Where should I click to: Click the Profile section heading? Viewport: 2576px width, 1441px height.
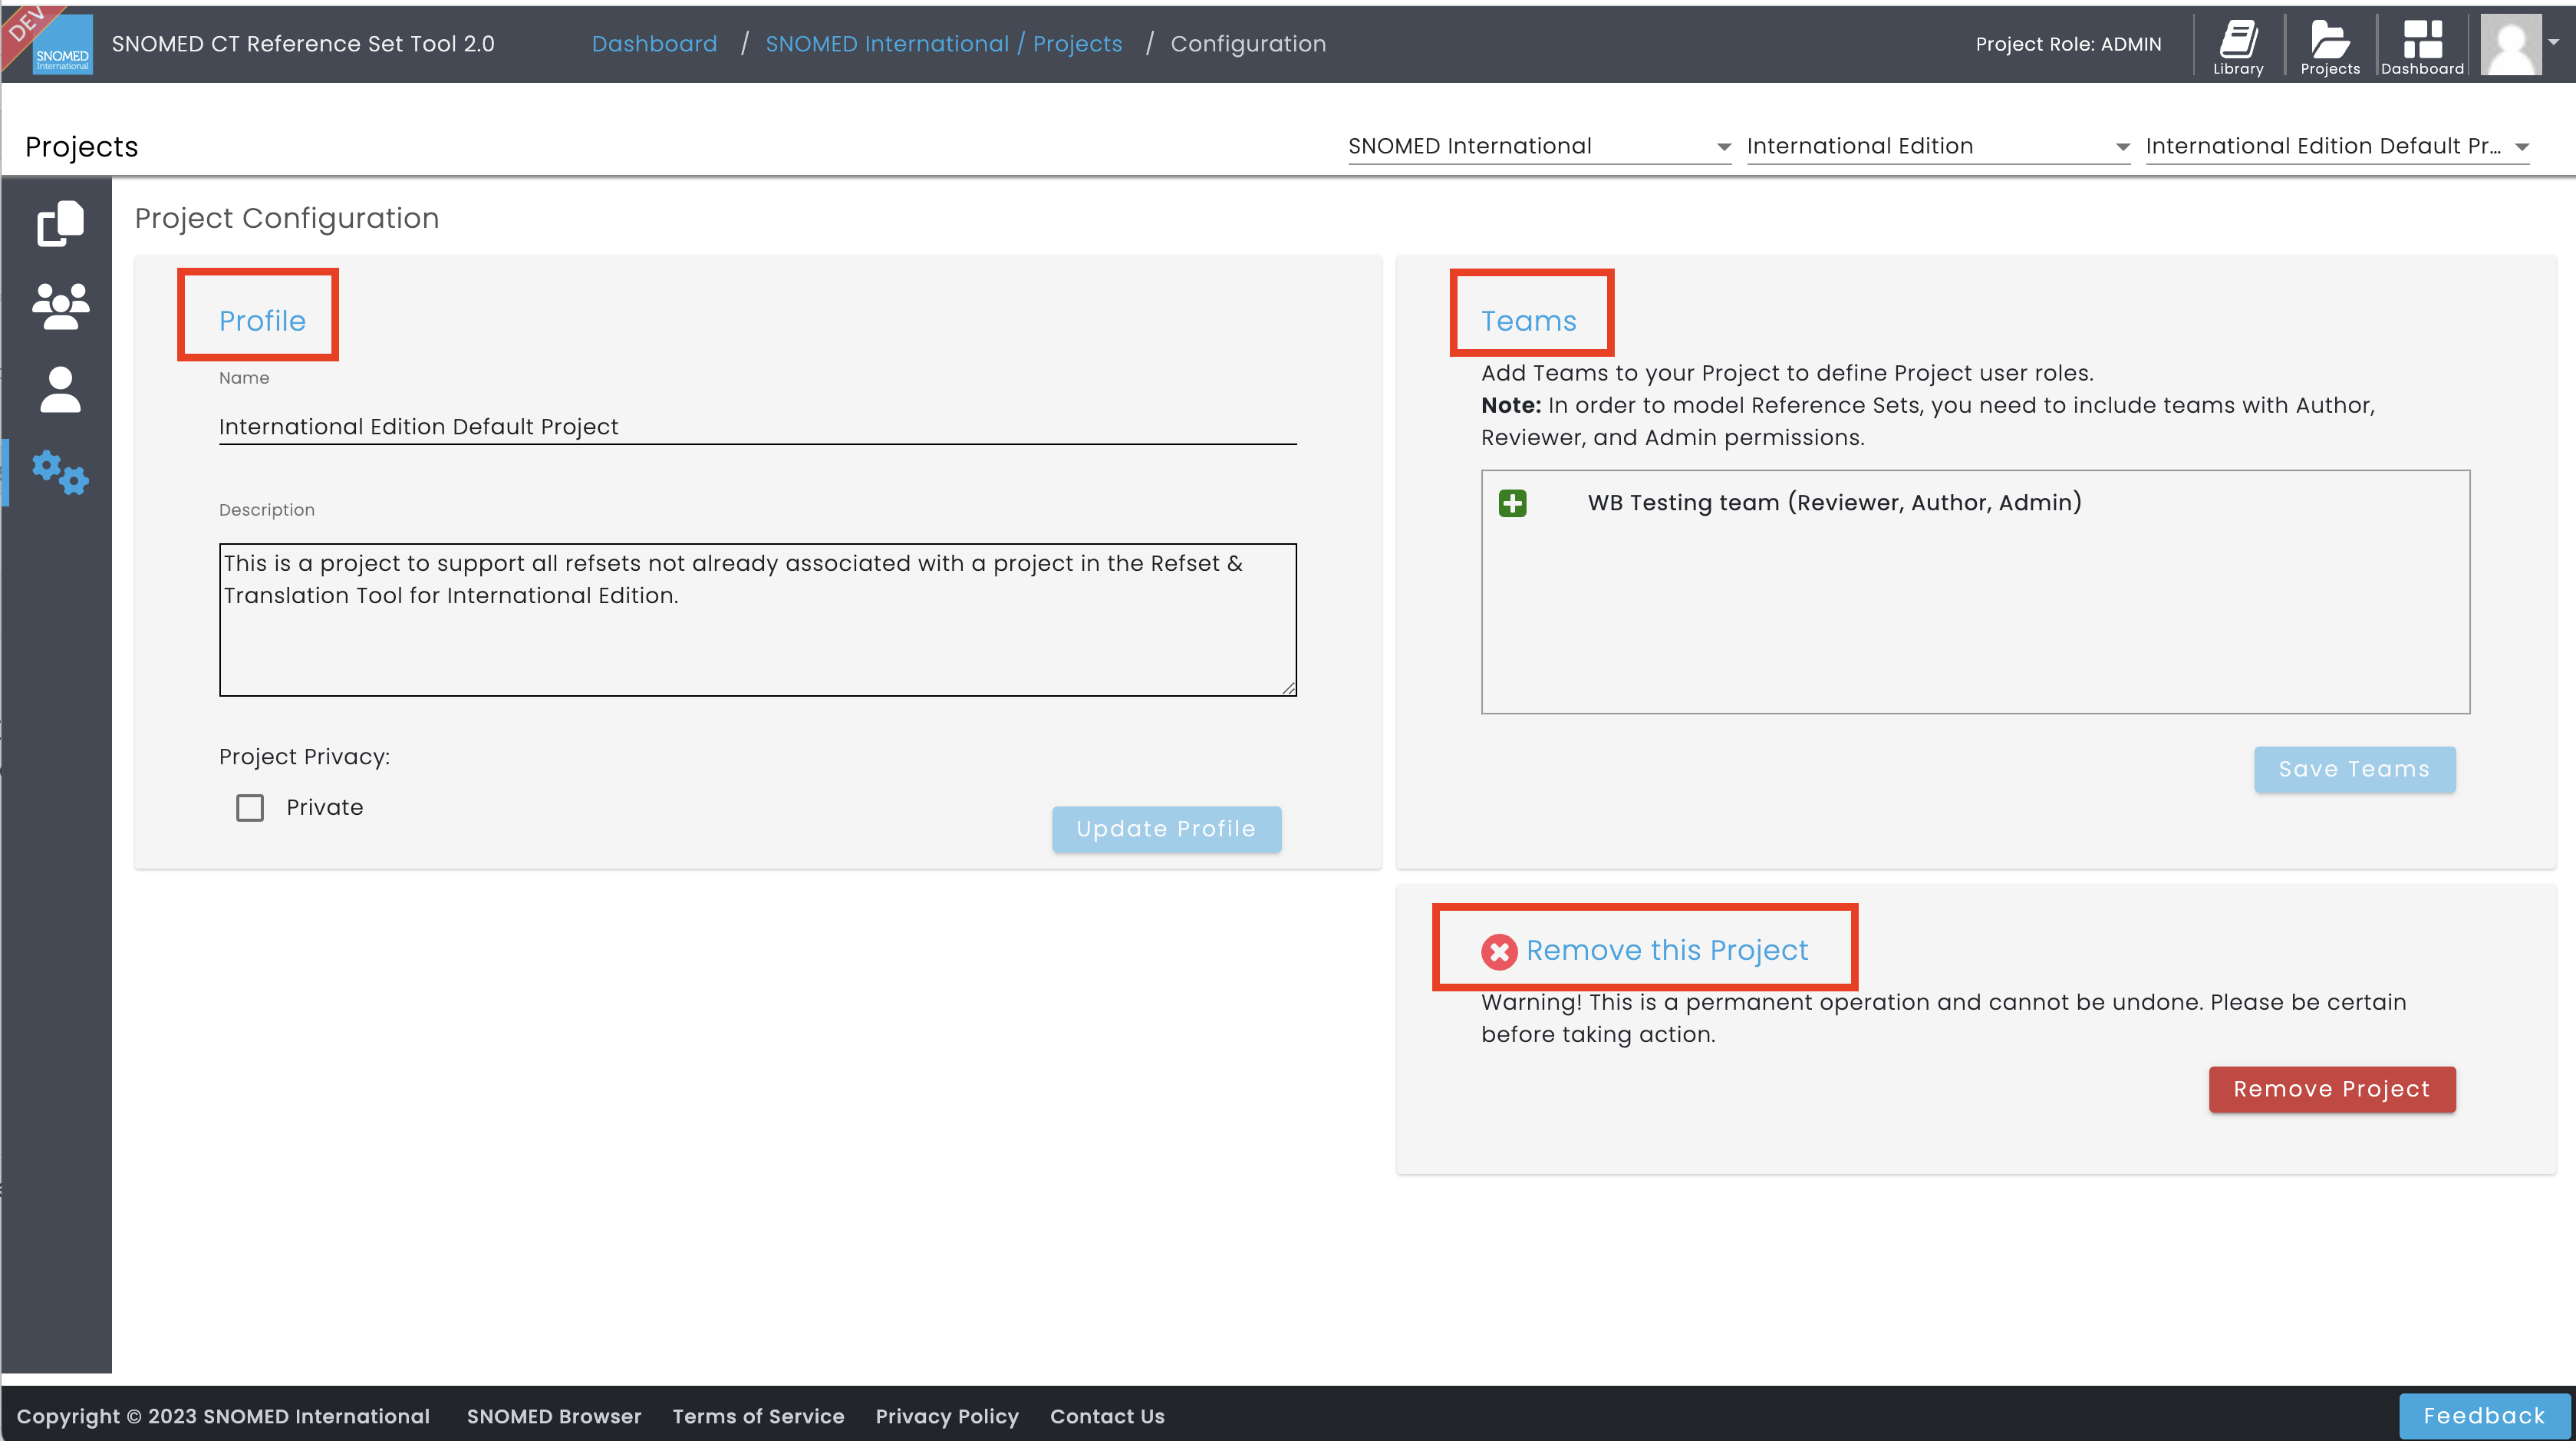tap(262, 321)
